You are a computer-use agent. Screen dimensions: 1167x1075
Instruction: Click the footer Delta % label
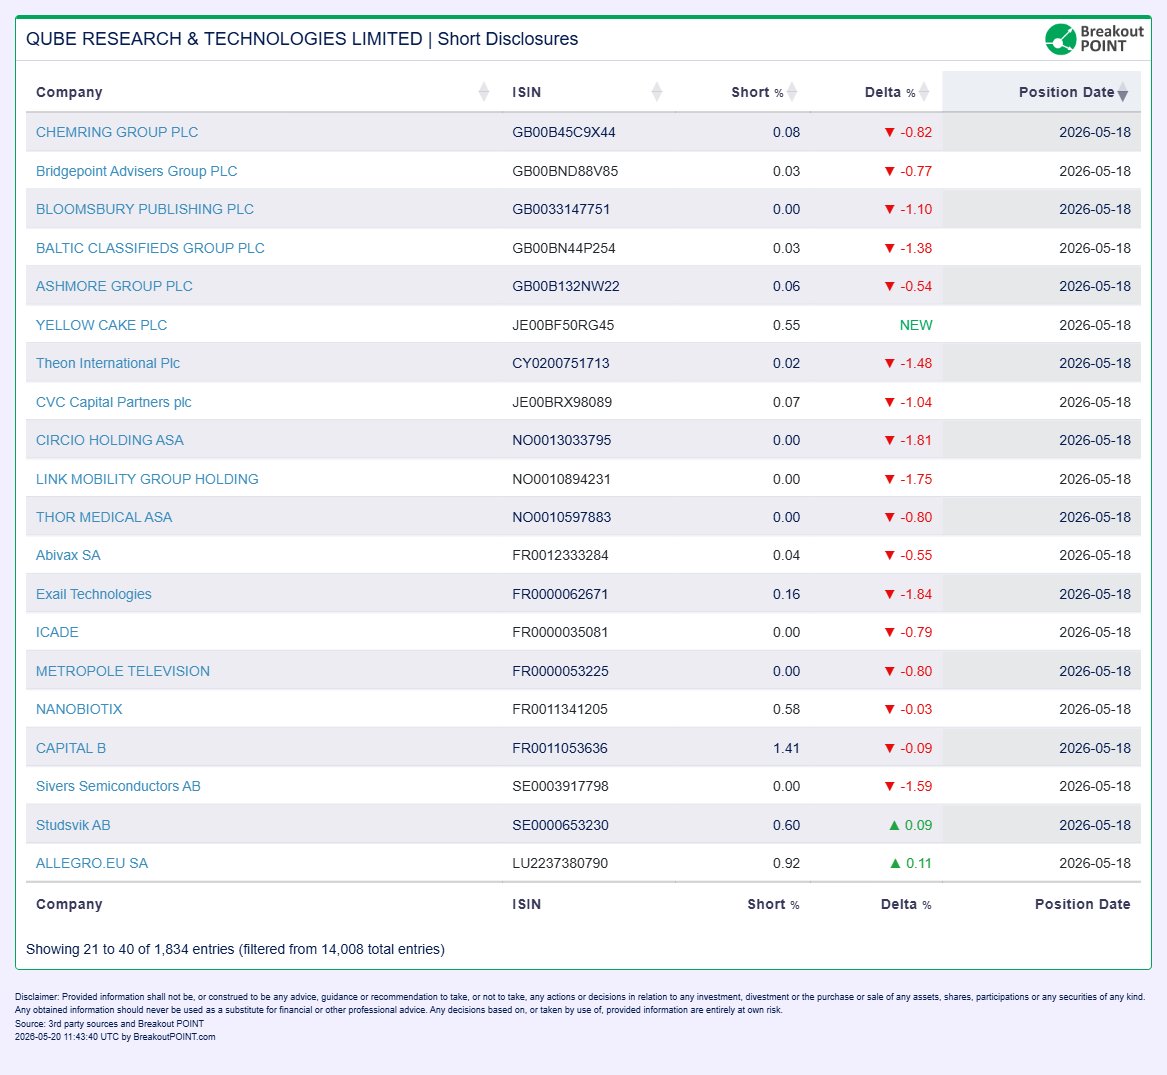click(x=906, y=904)
